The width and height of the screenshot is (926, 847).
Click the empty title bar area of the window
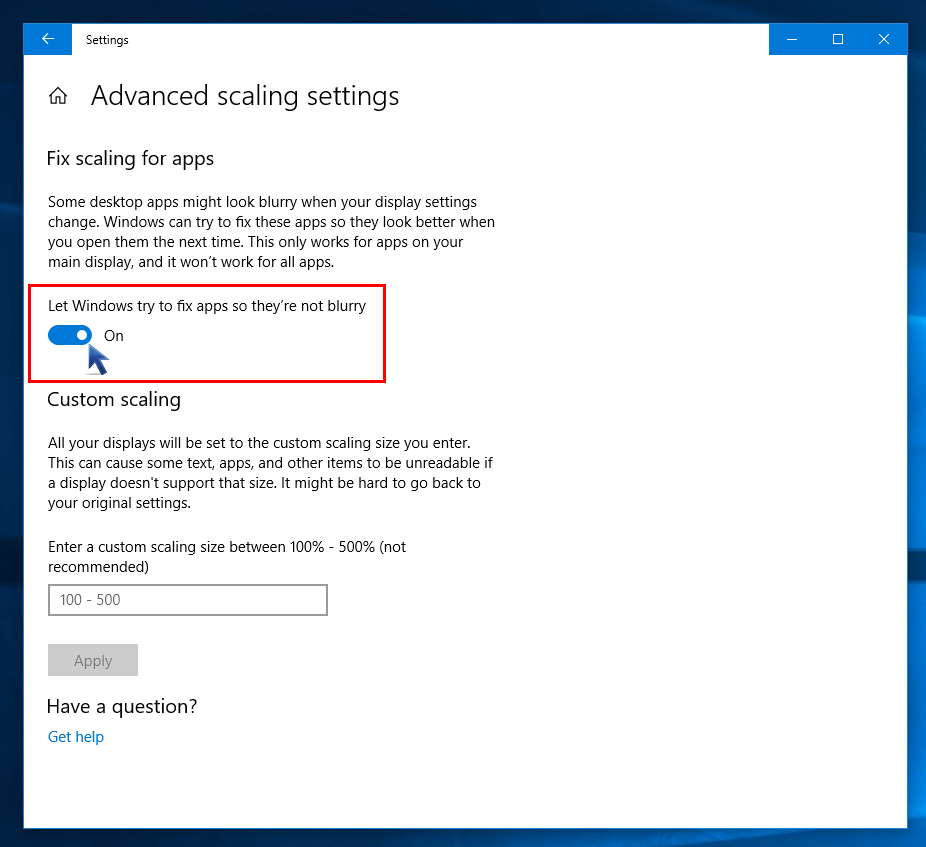click(x=450, y=40)
